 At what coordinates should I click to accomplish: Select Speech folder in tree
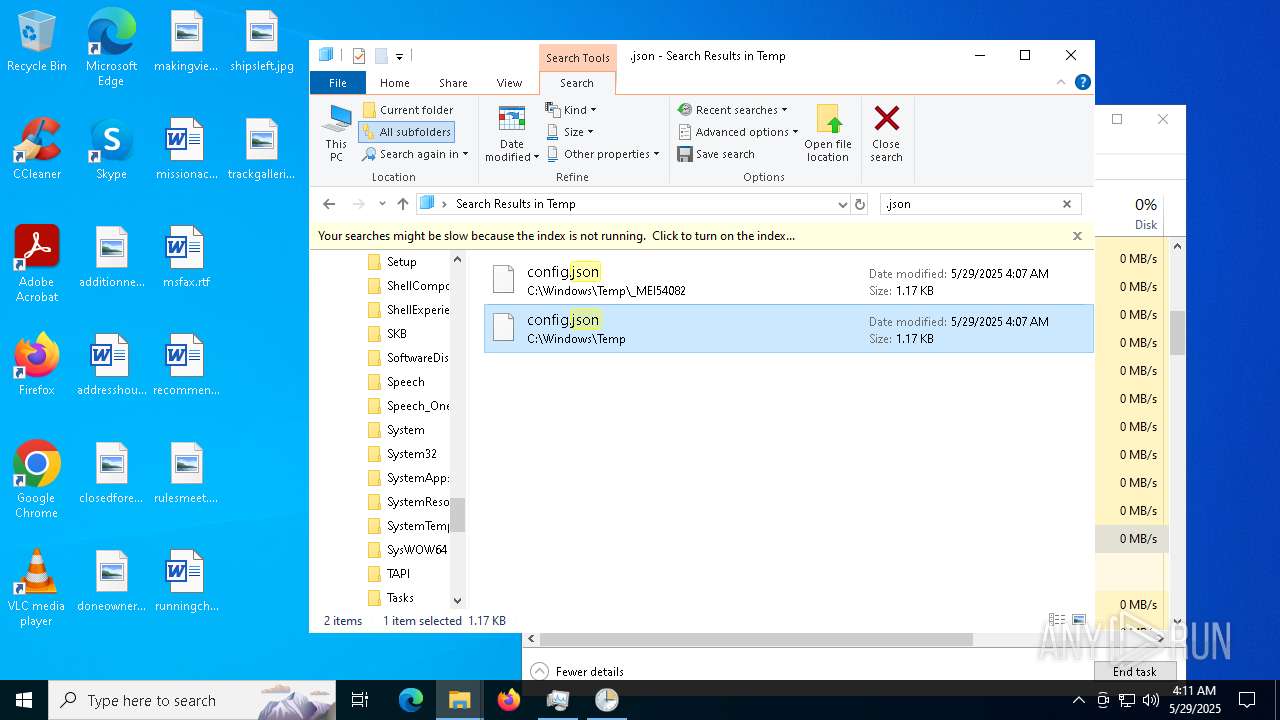[x=405, y=382]
